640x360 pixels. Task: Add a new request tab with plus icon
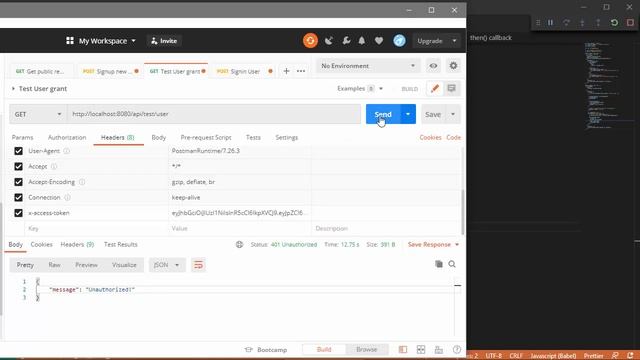286,71
